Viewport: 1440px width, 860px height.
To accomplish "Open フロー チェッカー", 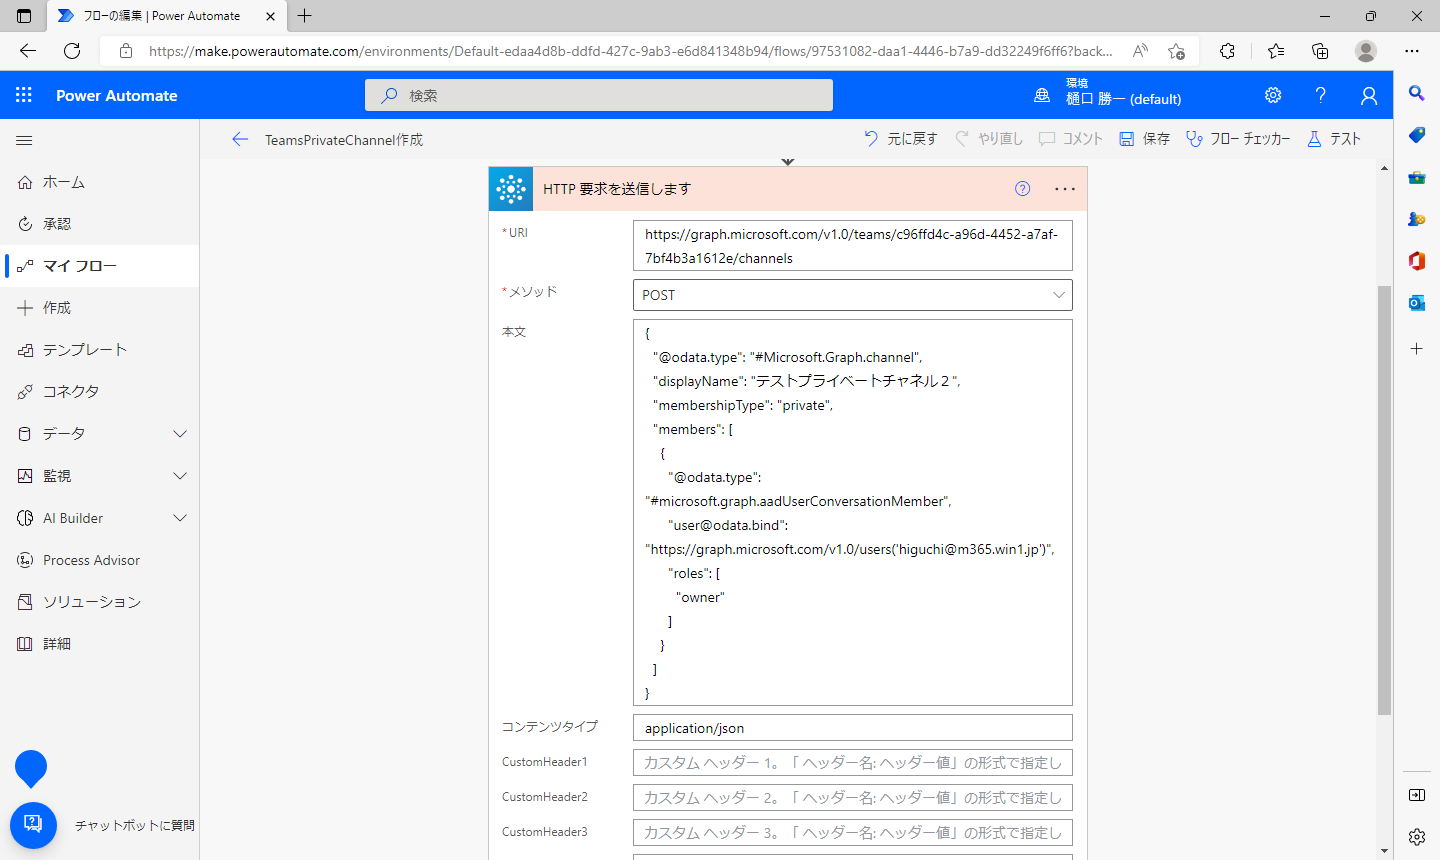I will pyautogui.click(x=1238, y=139).
